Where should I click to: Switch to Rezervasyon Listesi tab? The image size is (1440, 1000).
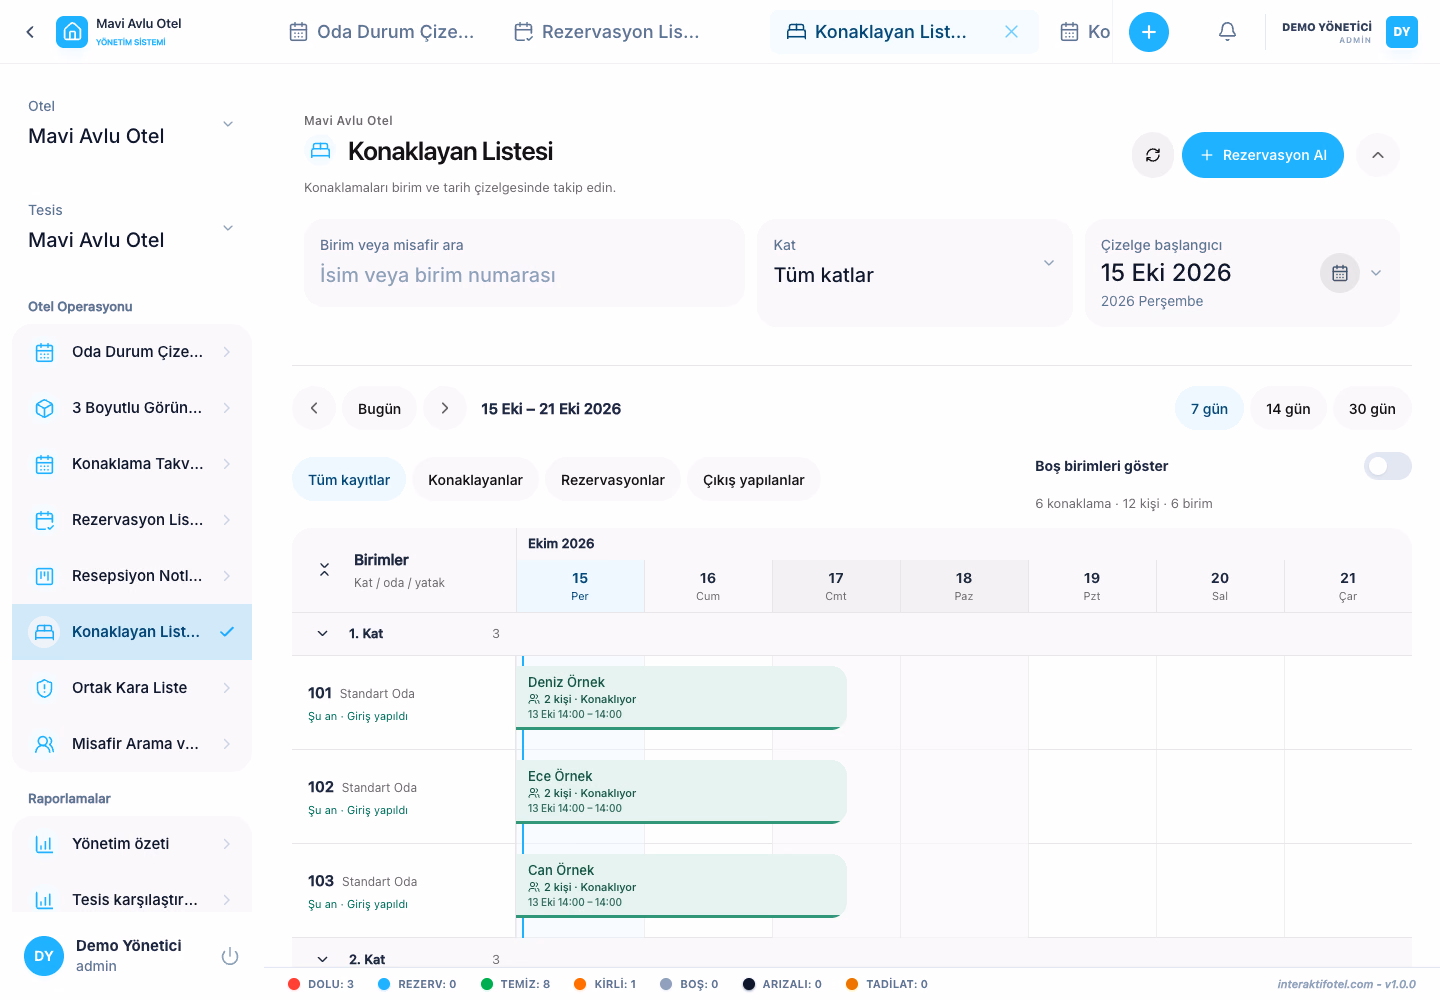606,32
